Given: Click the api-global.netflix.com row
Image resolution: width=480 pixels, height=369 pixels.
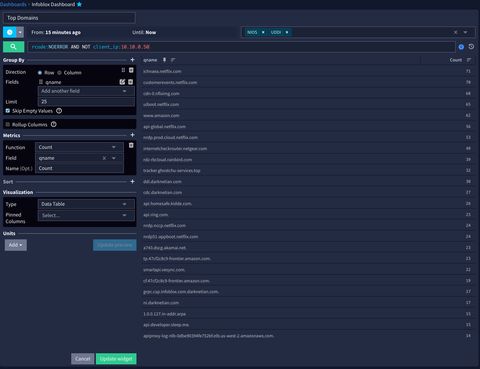Looking at the screenshot, I should 307,126.
